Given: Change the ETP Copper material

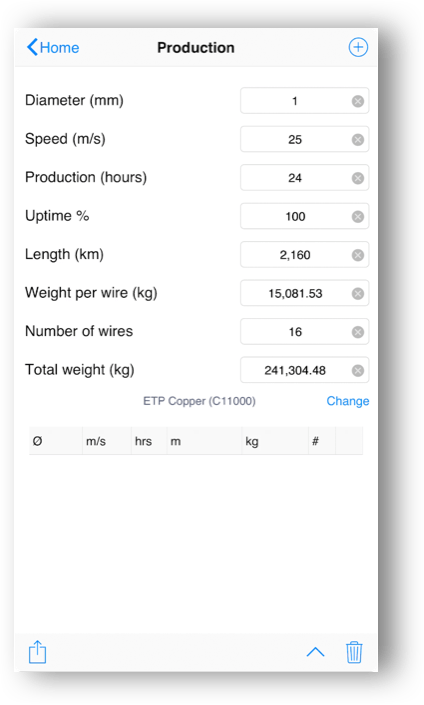Looking at the screenshot, I should coord(348,401).
